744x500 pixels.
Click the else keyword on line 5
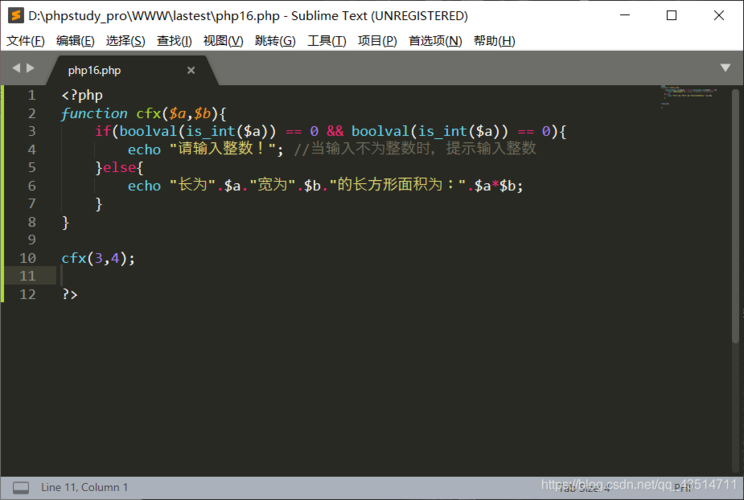click(119, 167)
